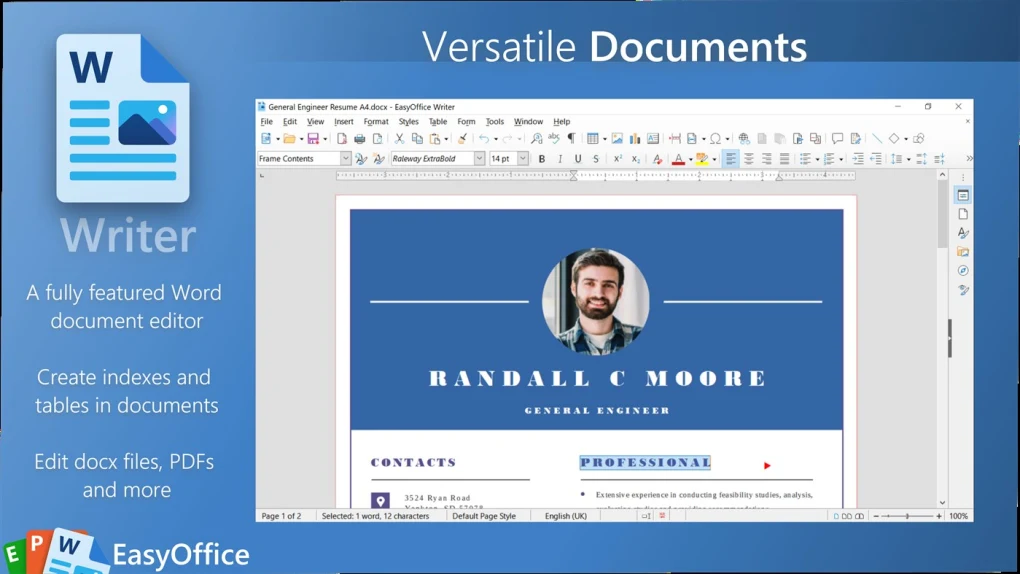Screen dimensions: 1020x574
Task: Set Align Right paragraph
Action: click(x=766, y=159)
